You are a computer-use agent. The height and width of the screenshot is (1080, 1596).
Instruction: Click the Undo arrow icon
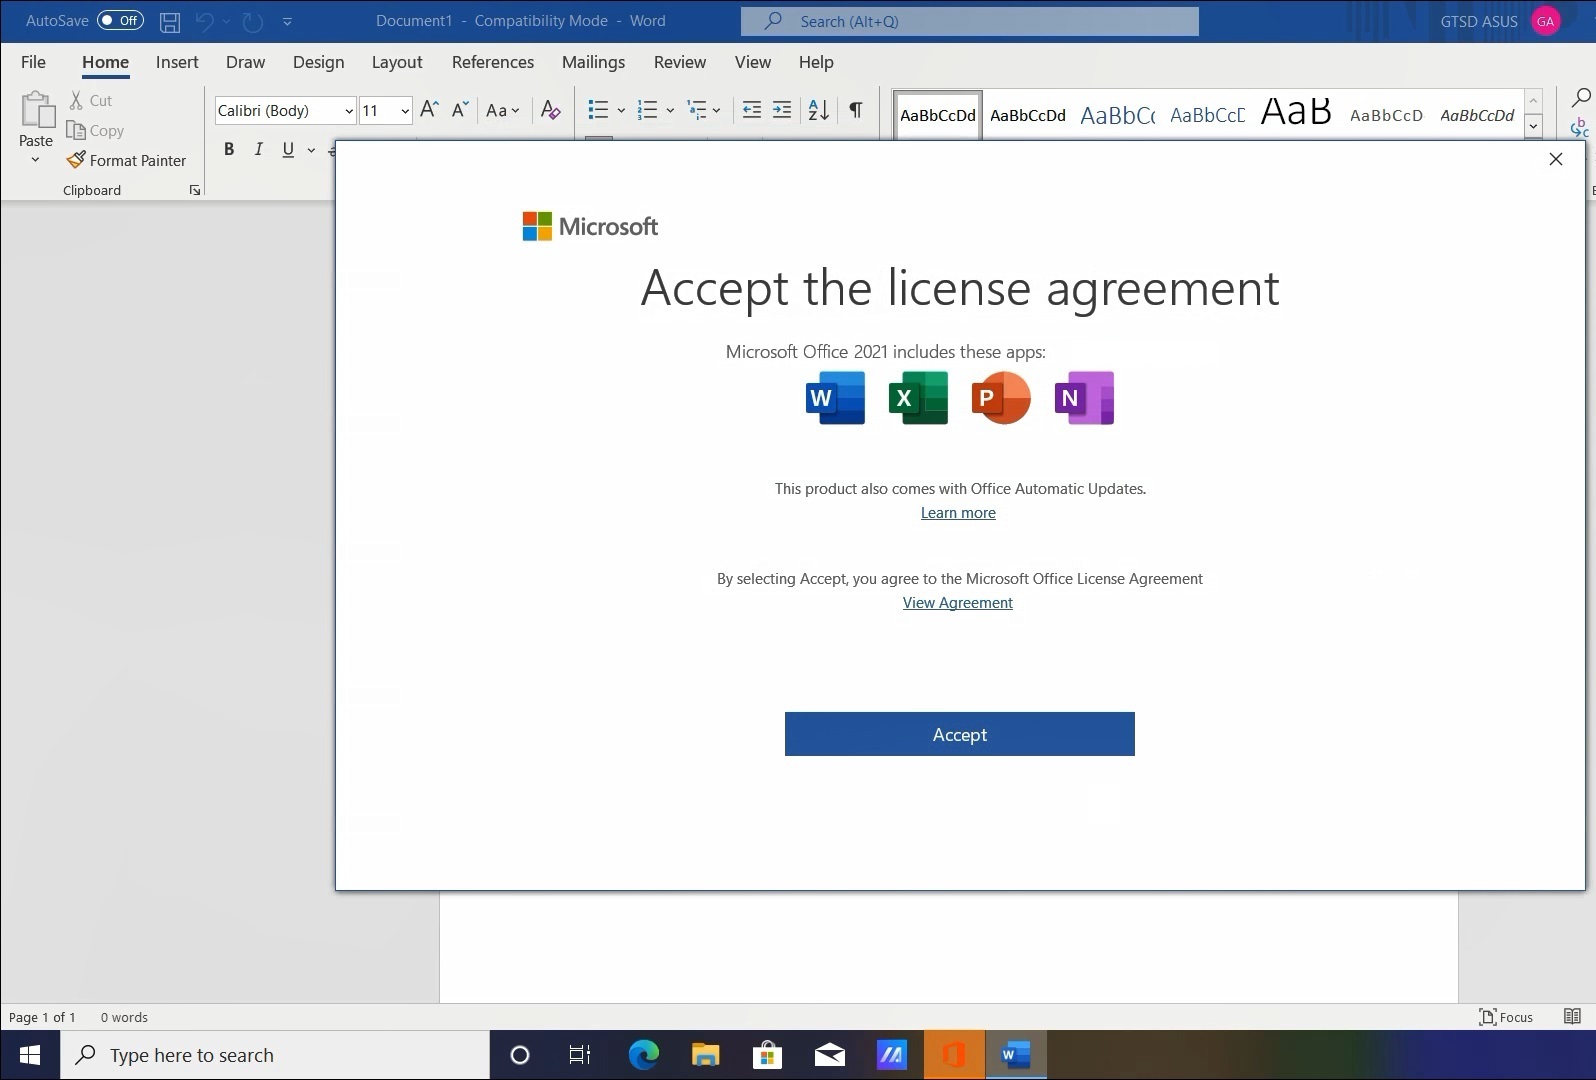(x=204, y=21)
